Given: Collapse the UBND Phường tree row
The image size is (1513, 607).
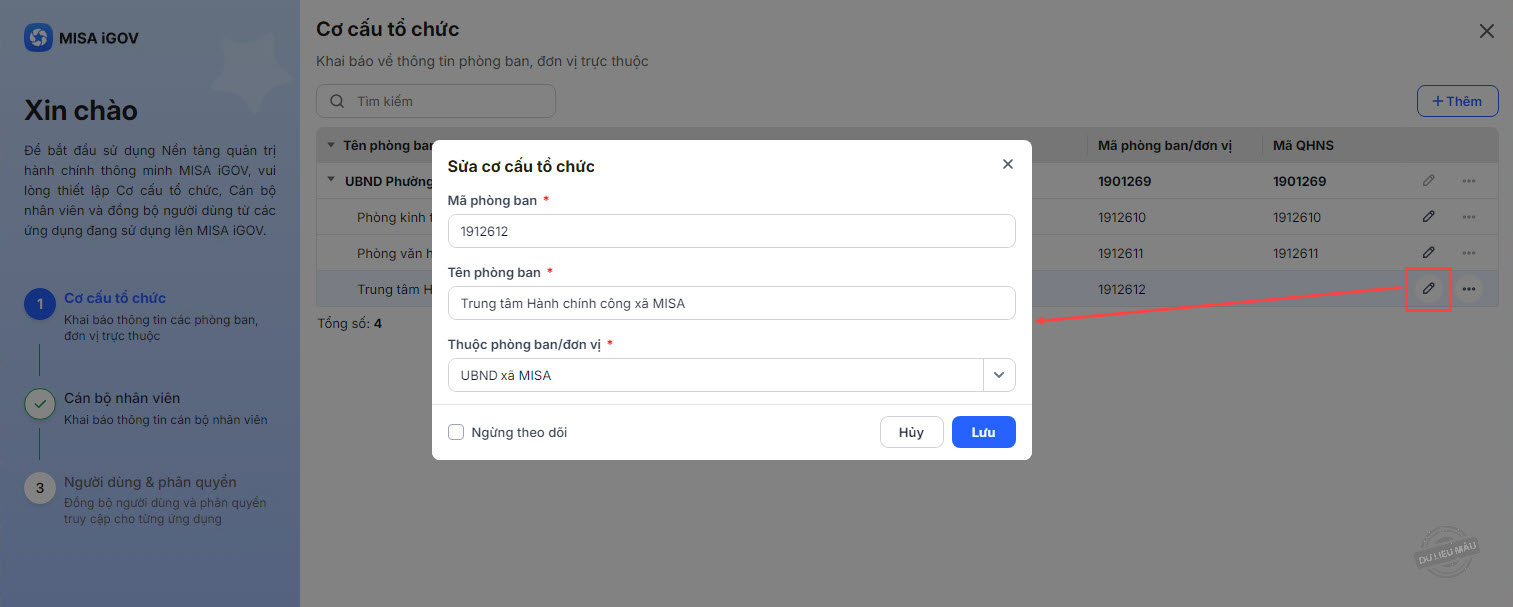Looking at the screenshot, I should point(331,181).
